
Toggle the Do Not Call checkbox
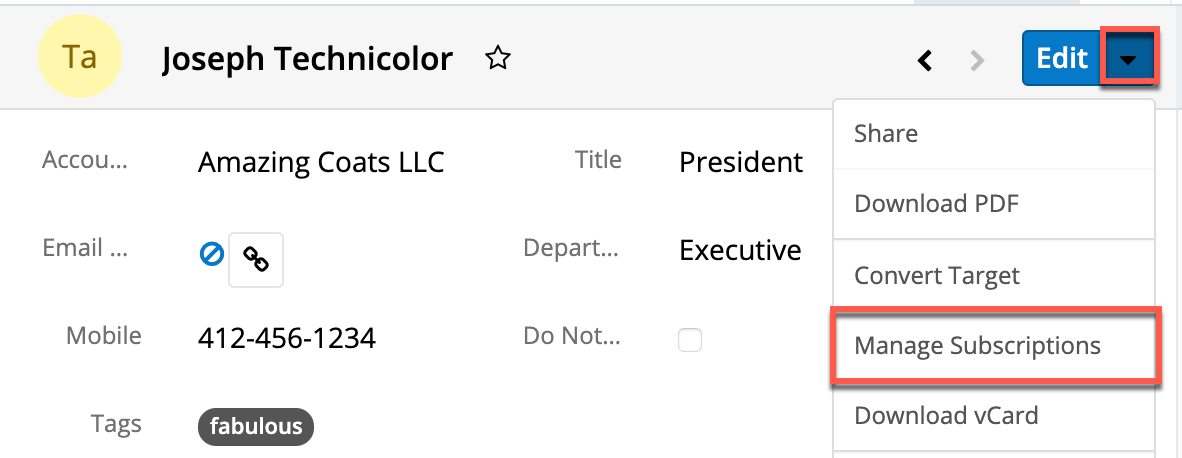coord(690,340)
